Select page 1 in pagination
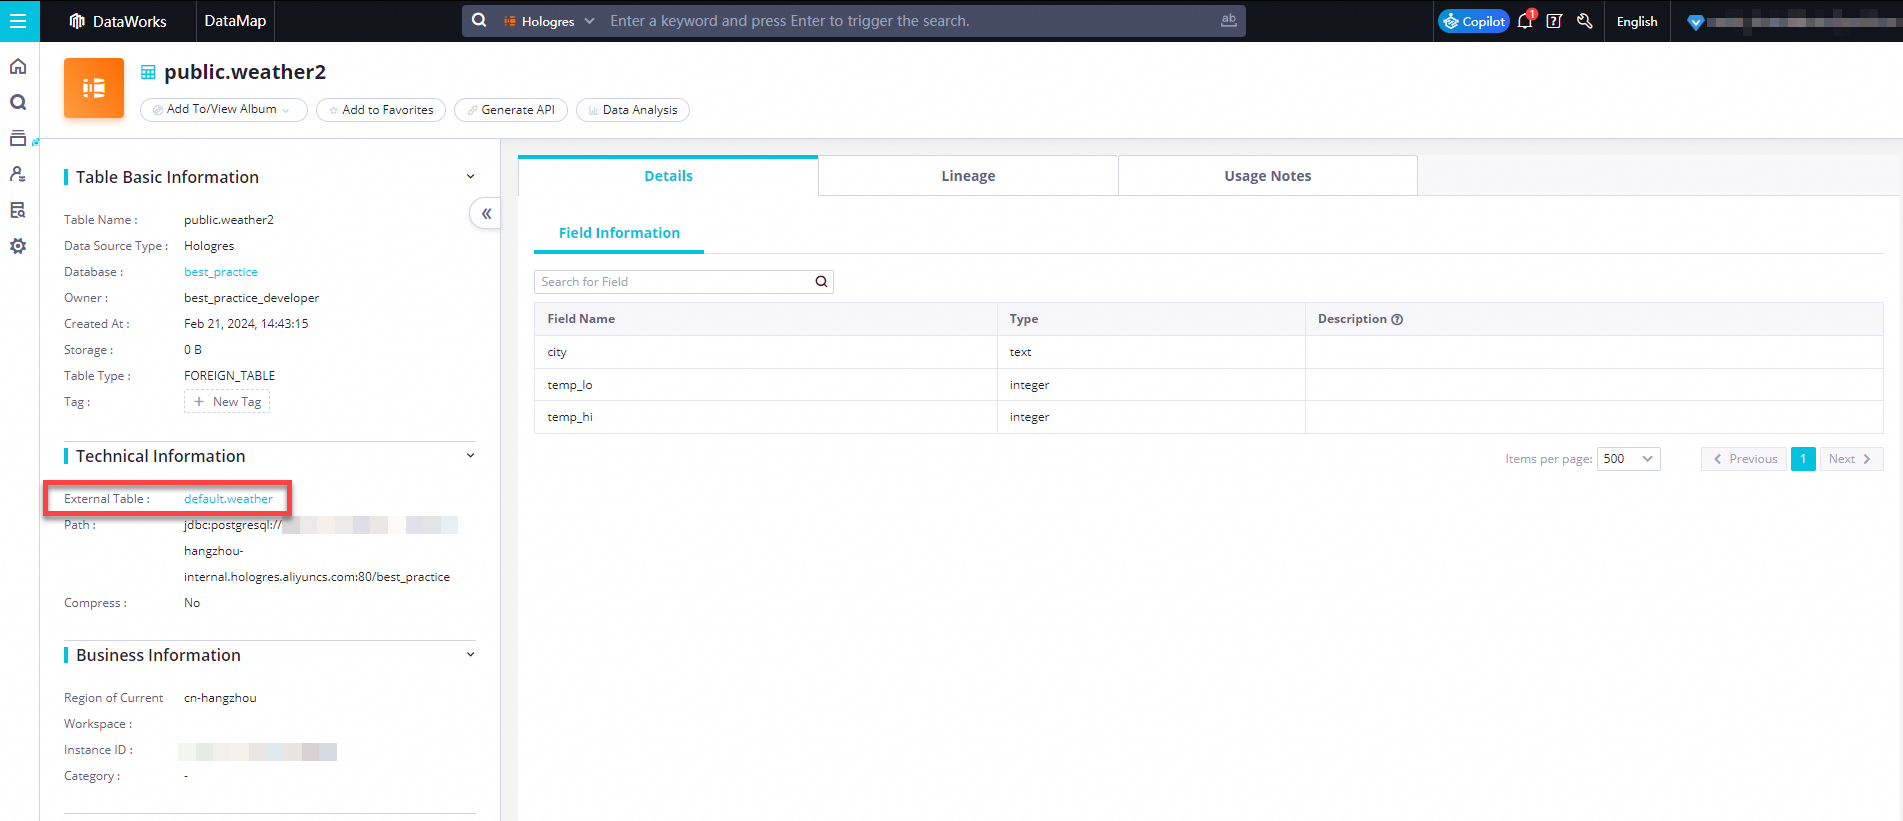This screenshot has height=821, width=1903. pyautogui.click(x=1803, y=459)
